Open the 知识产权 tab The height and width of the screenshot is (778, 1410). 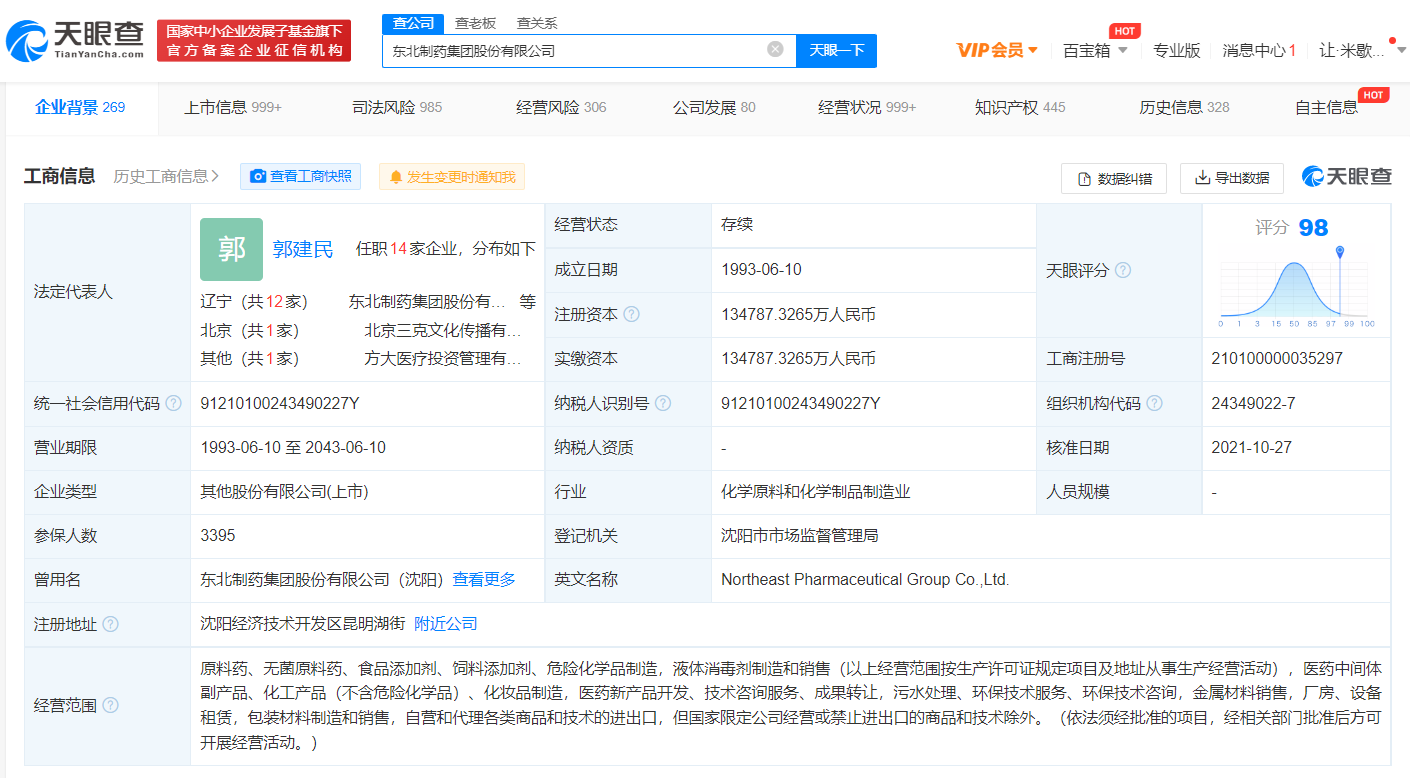coord(1019,107)
